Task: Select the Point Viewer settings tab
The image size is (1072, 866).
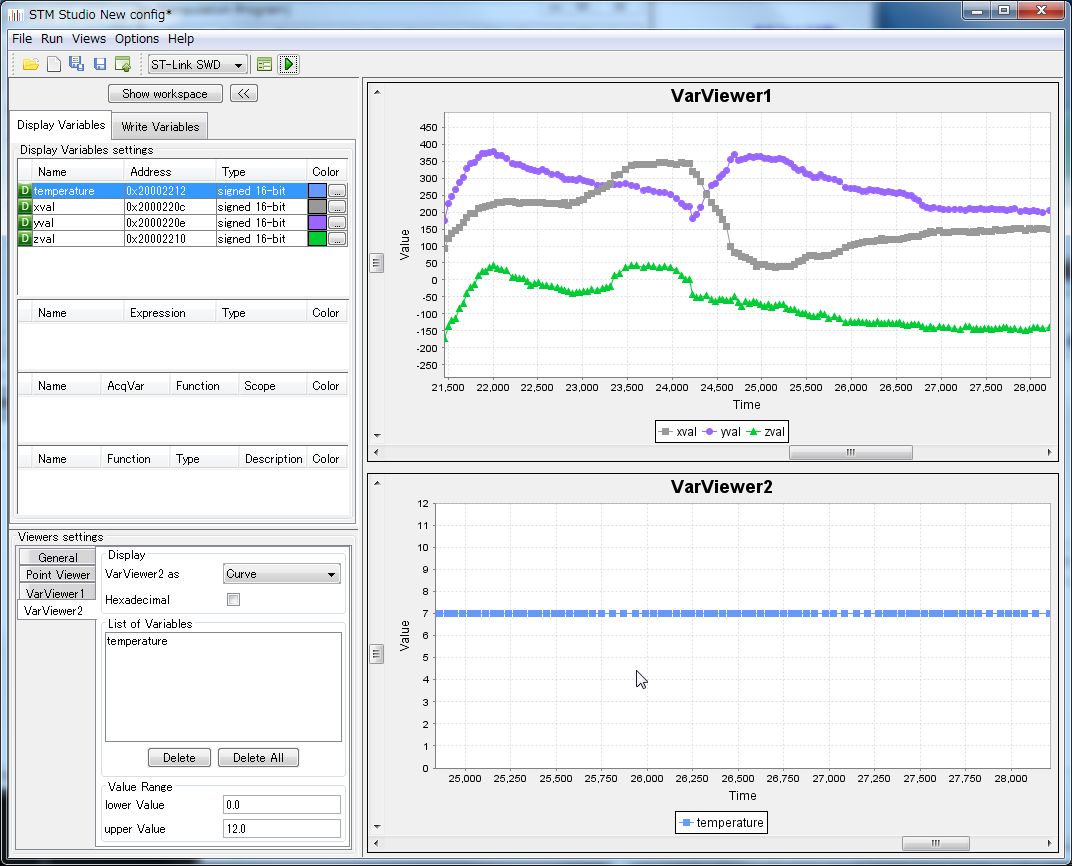Action: (x=58, y=575)
